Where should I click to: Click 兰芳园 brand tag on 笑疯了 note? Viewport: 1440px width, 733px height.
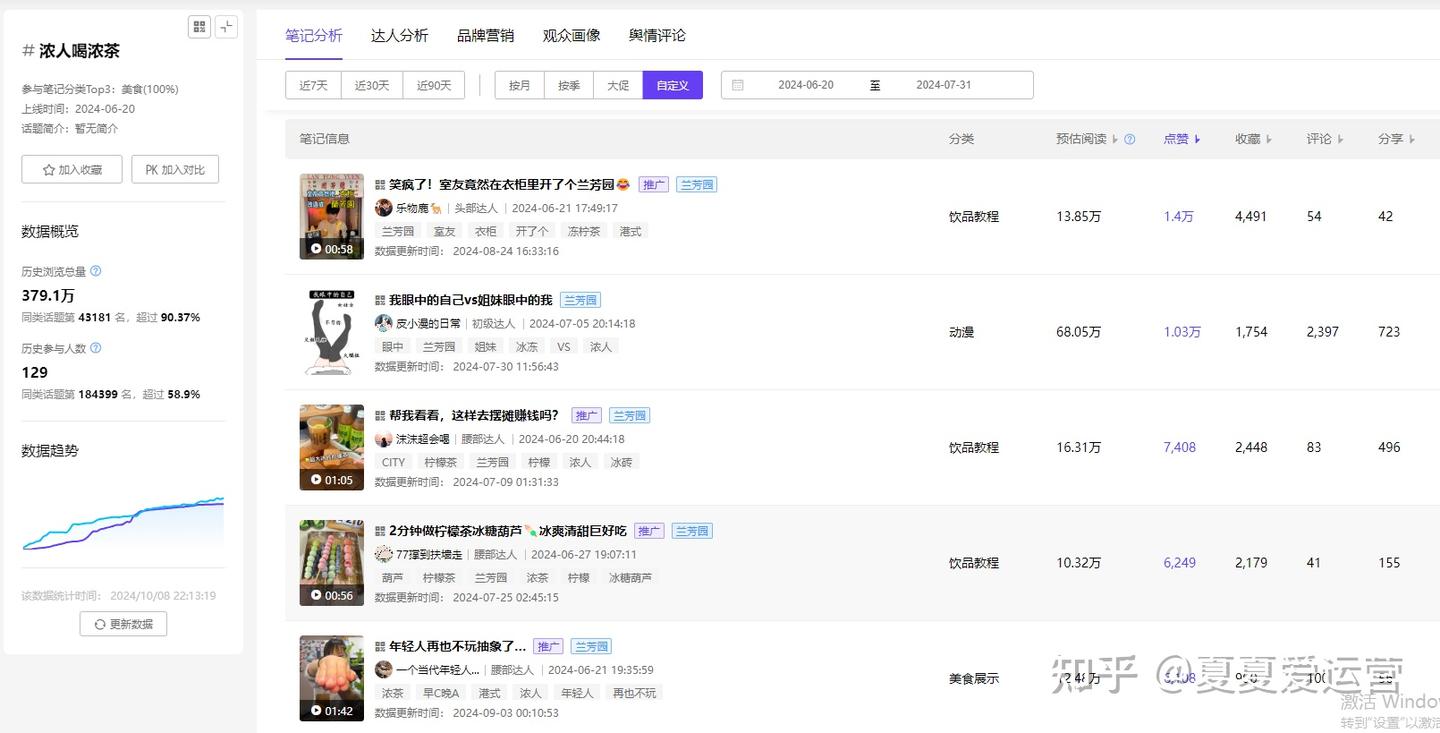coord(696,185)
